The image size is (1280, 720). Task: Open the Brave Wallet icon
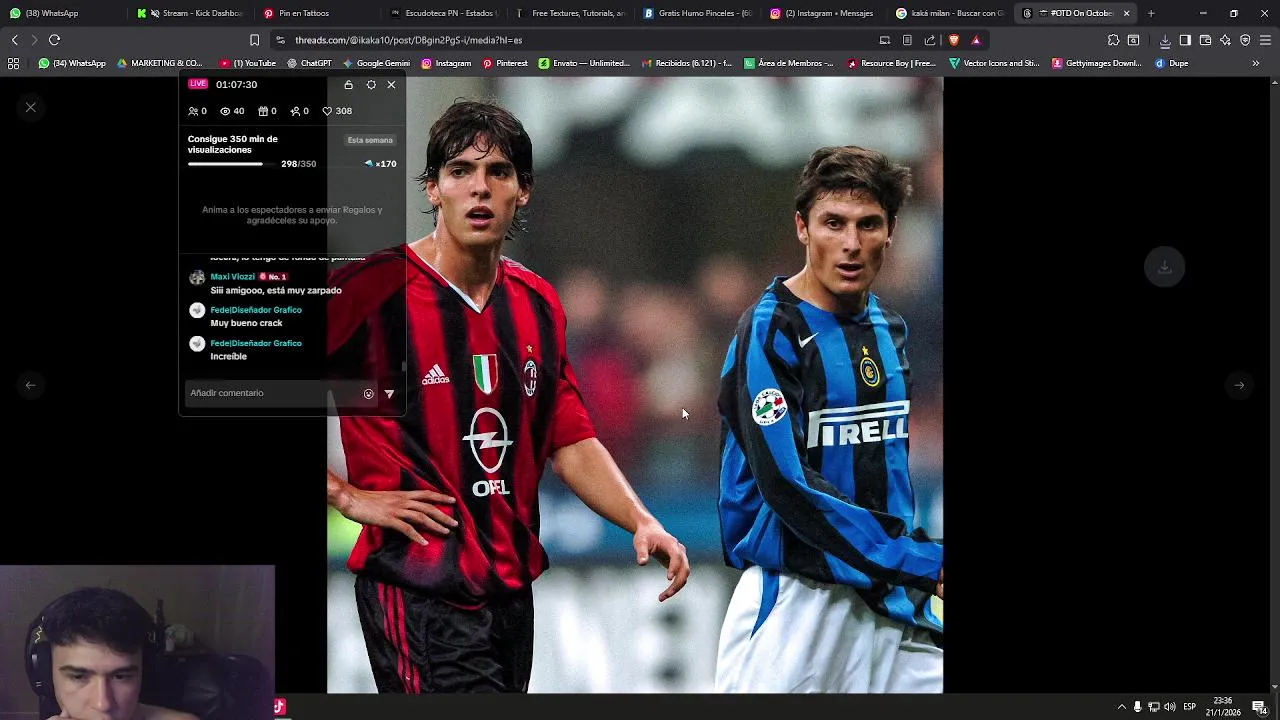click(1205, 40)
